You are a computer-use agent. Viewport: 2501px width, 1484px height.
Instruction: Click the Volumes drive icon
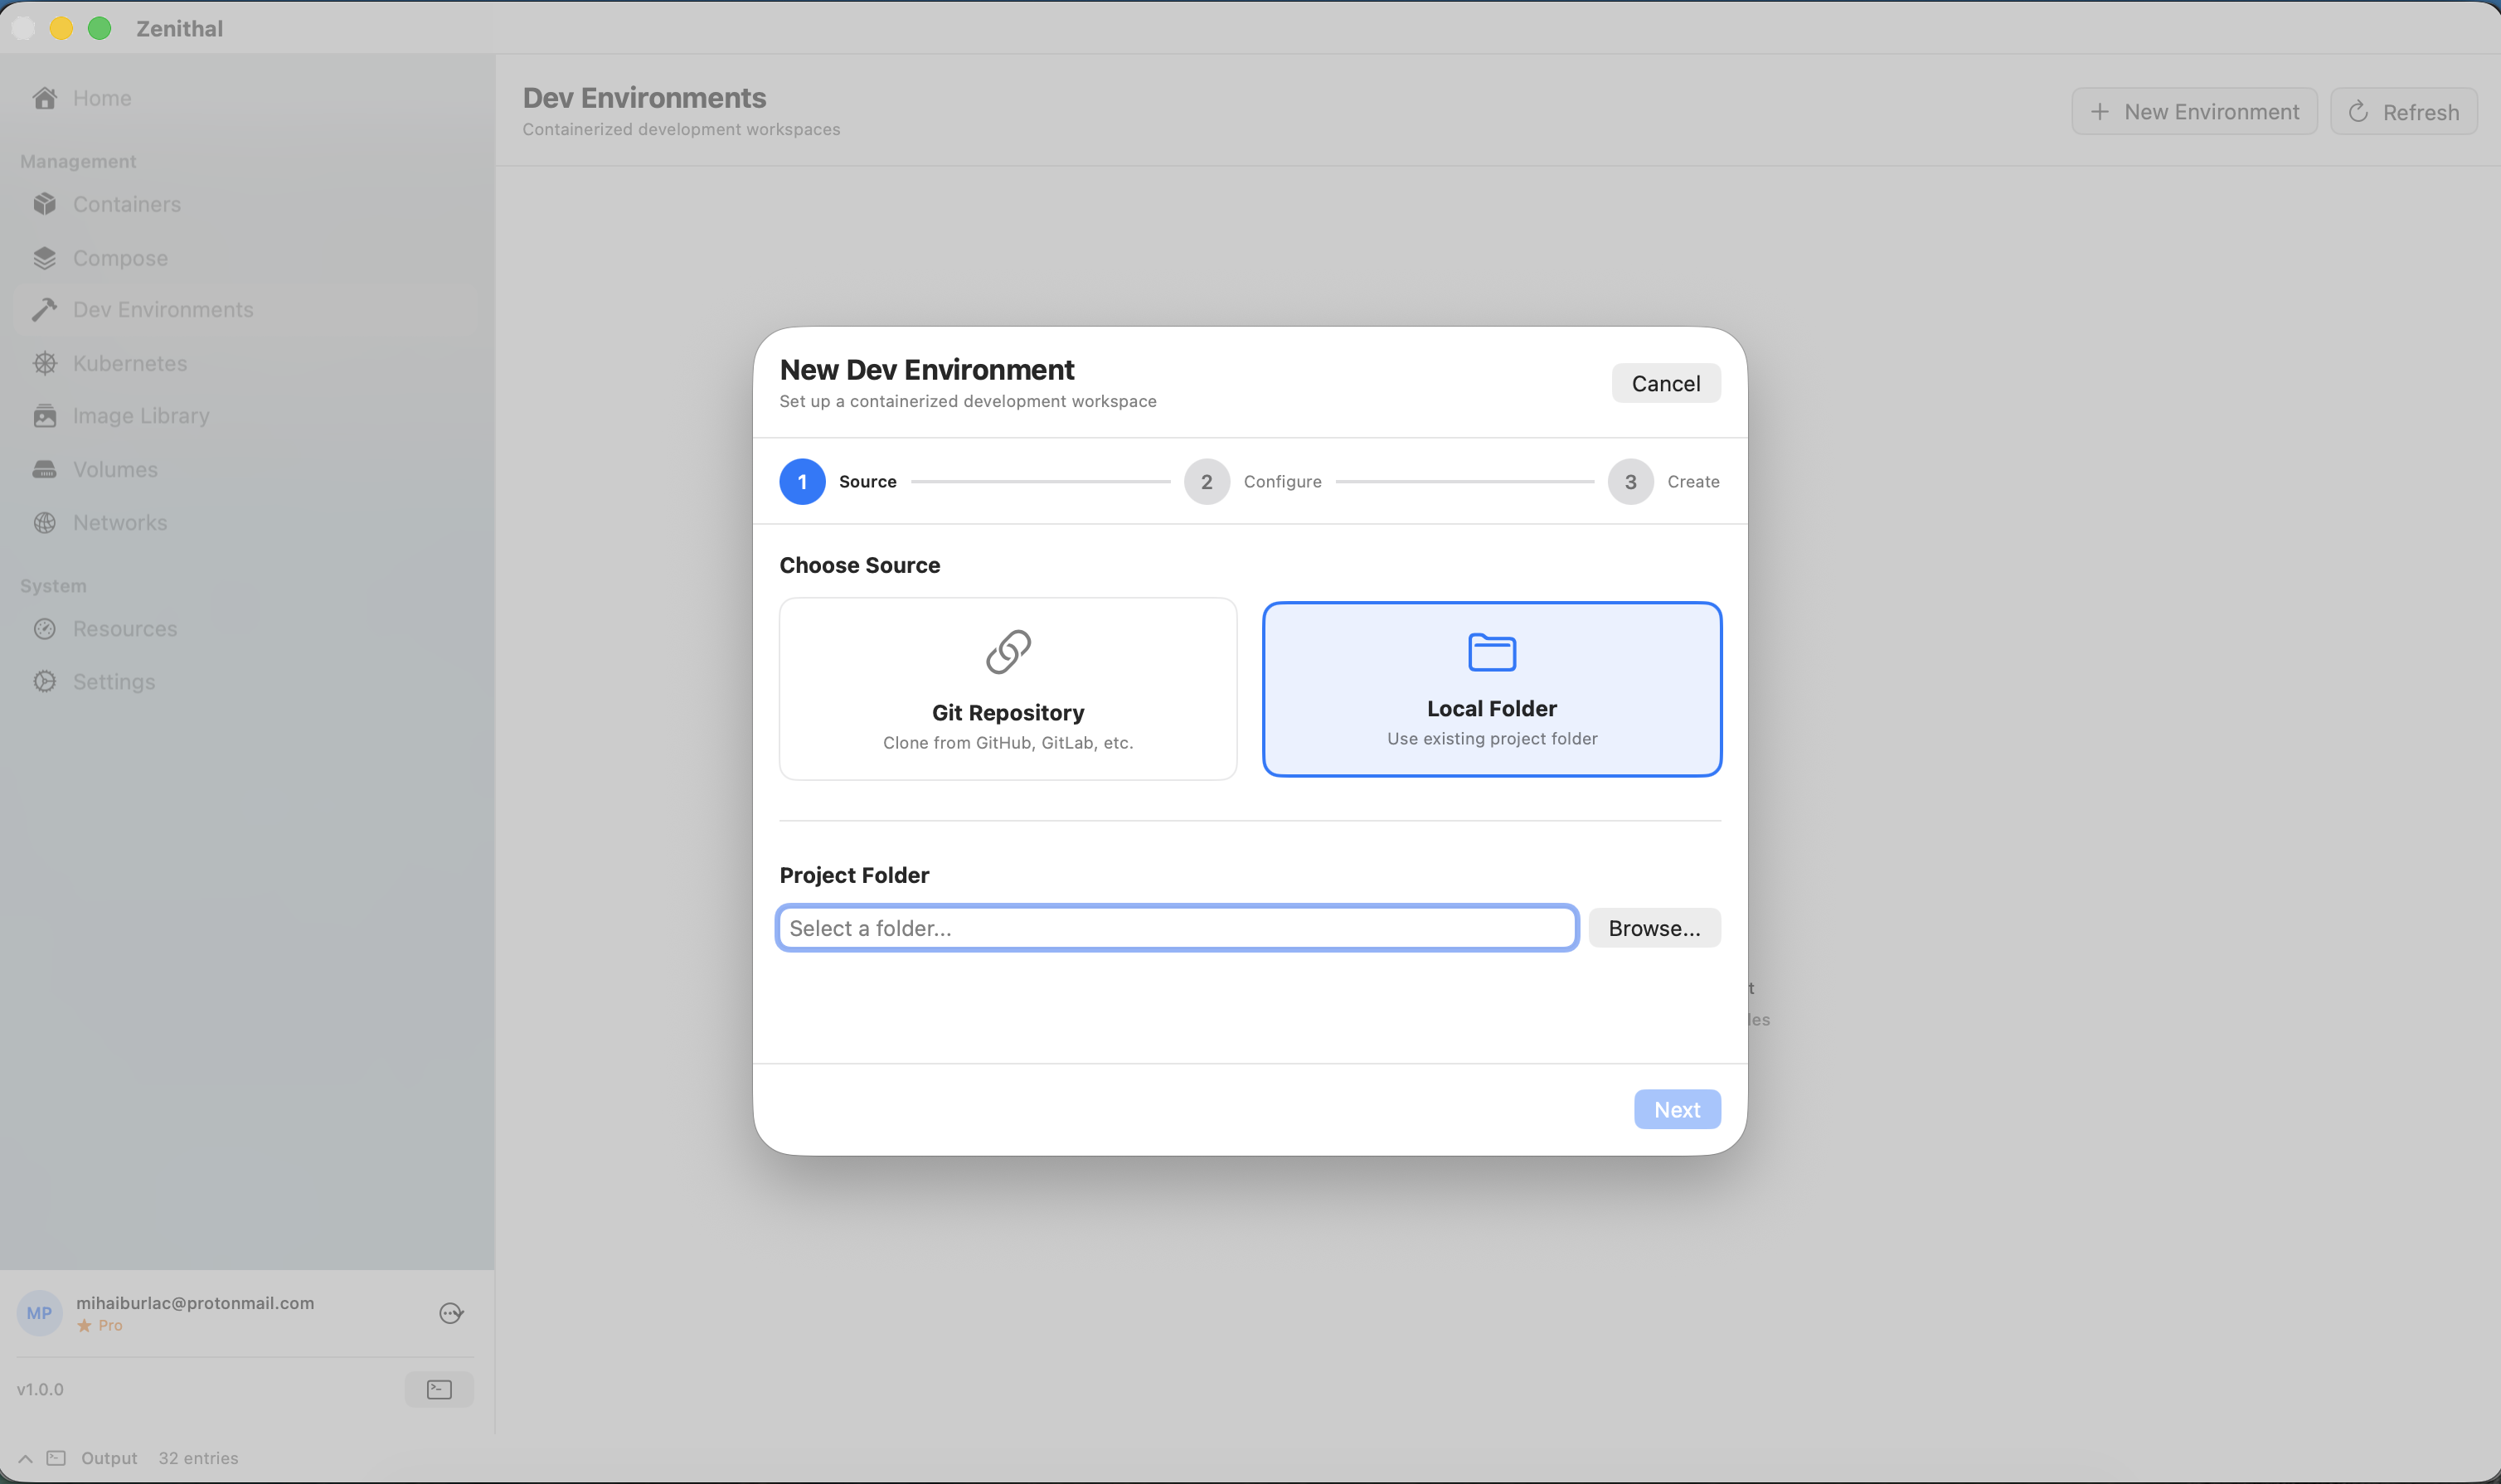44,469
